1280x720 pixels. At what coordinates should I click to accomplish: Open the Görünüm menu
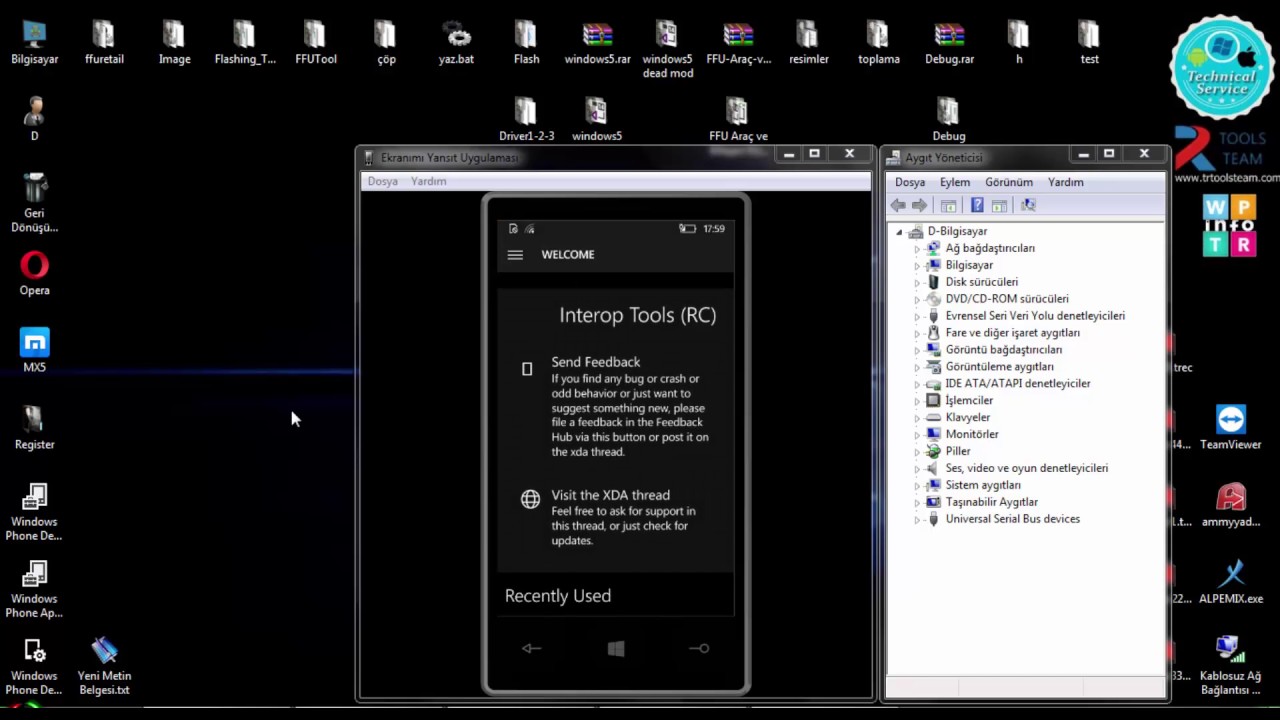[1009, 182]
